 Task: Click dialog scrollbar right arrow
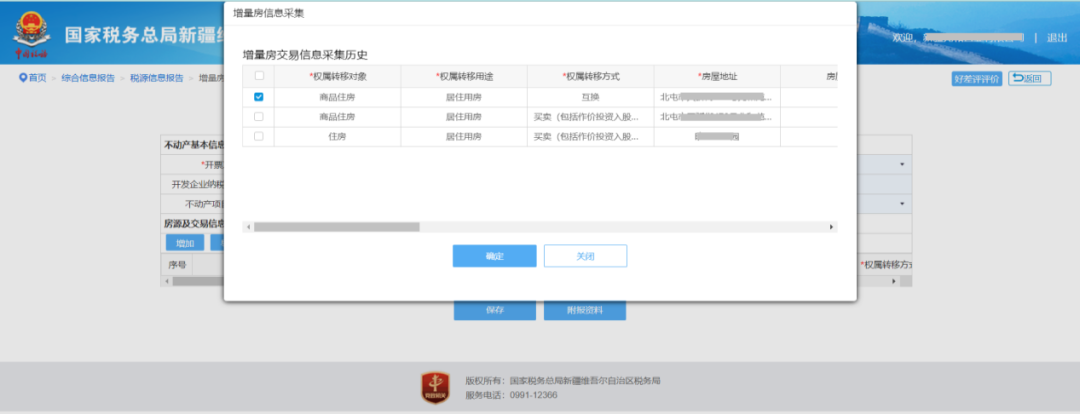(831, 227)
